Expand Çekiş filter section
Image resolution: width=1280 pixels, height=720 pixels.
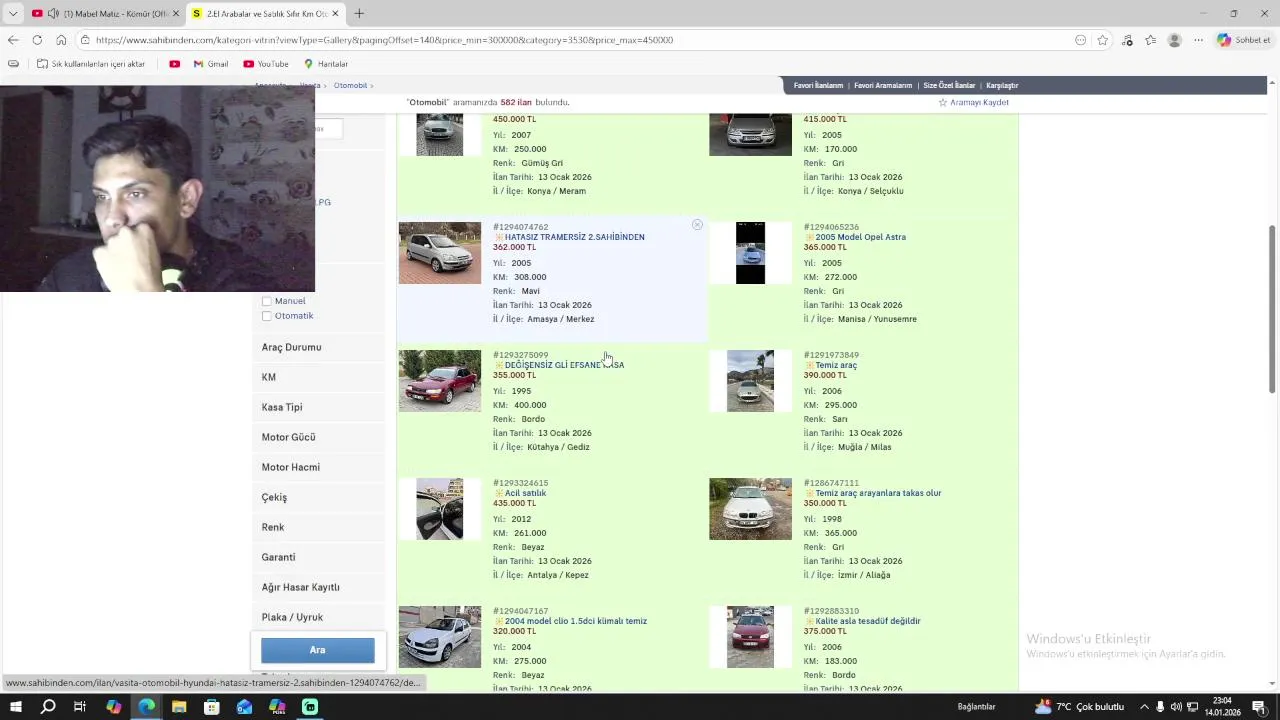click(x=318, y=497)
